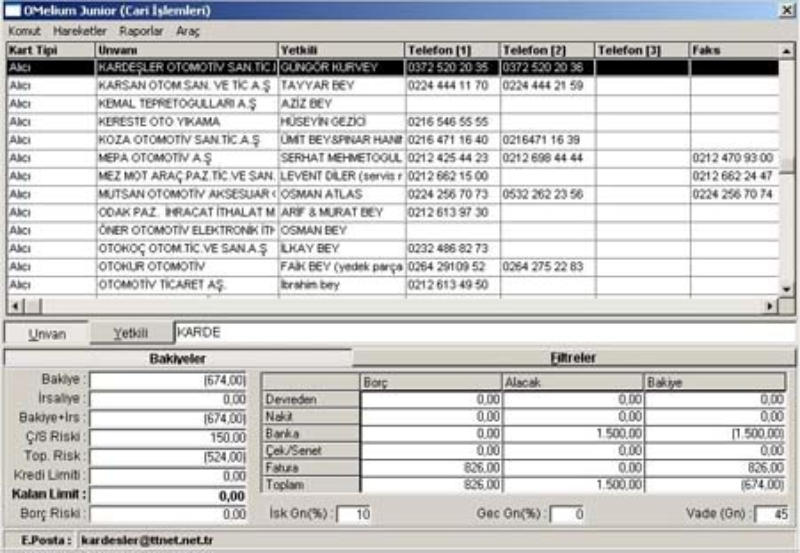Click the Ç/S Riski value field
This screenshot has height=553, width=800.
click(168, 437)
